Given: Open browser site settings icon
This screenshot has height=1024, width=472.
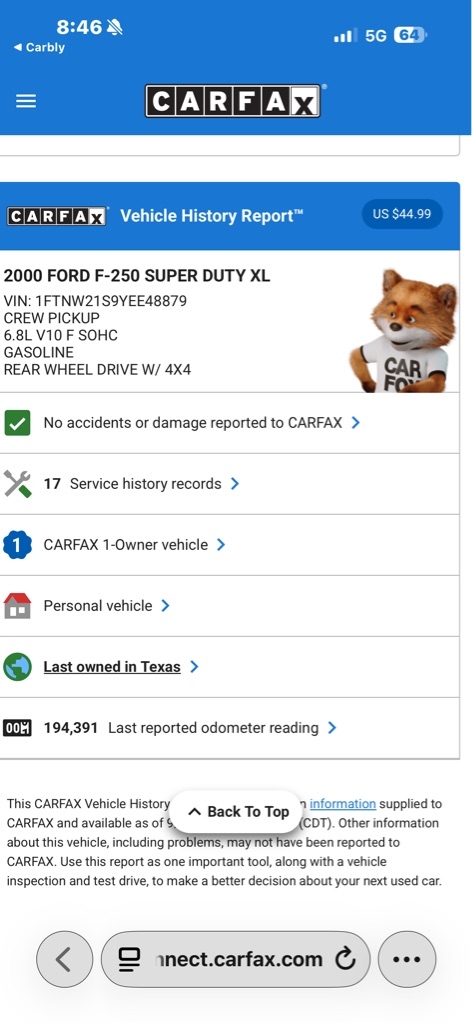Looking at the screenshot, I should click(x=129, y=959).
